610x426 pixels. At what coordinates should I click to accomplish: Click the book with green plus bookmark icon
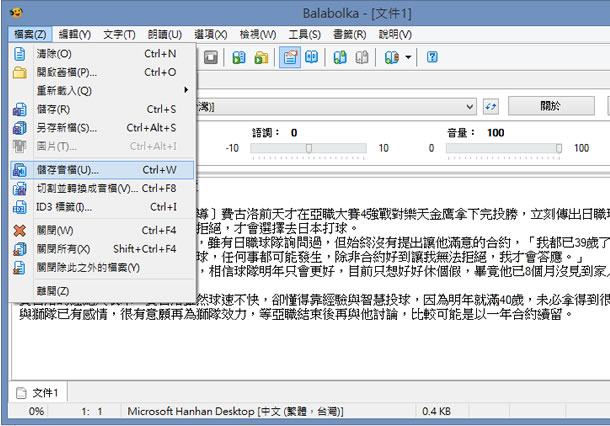tap(340, 58)
